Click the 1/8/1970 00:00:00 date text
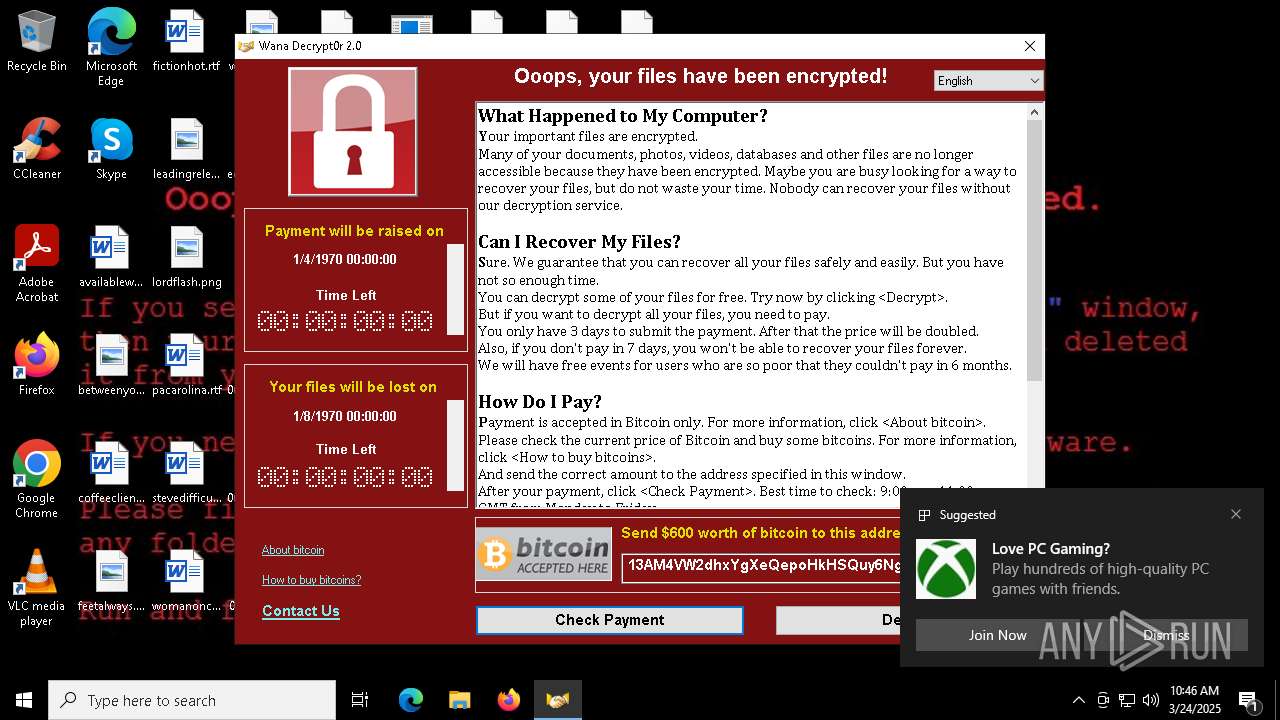The width and height of the screenshot is (1280, 720). coord(345,416)
